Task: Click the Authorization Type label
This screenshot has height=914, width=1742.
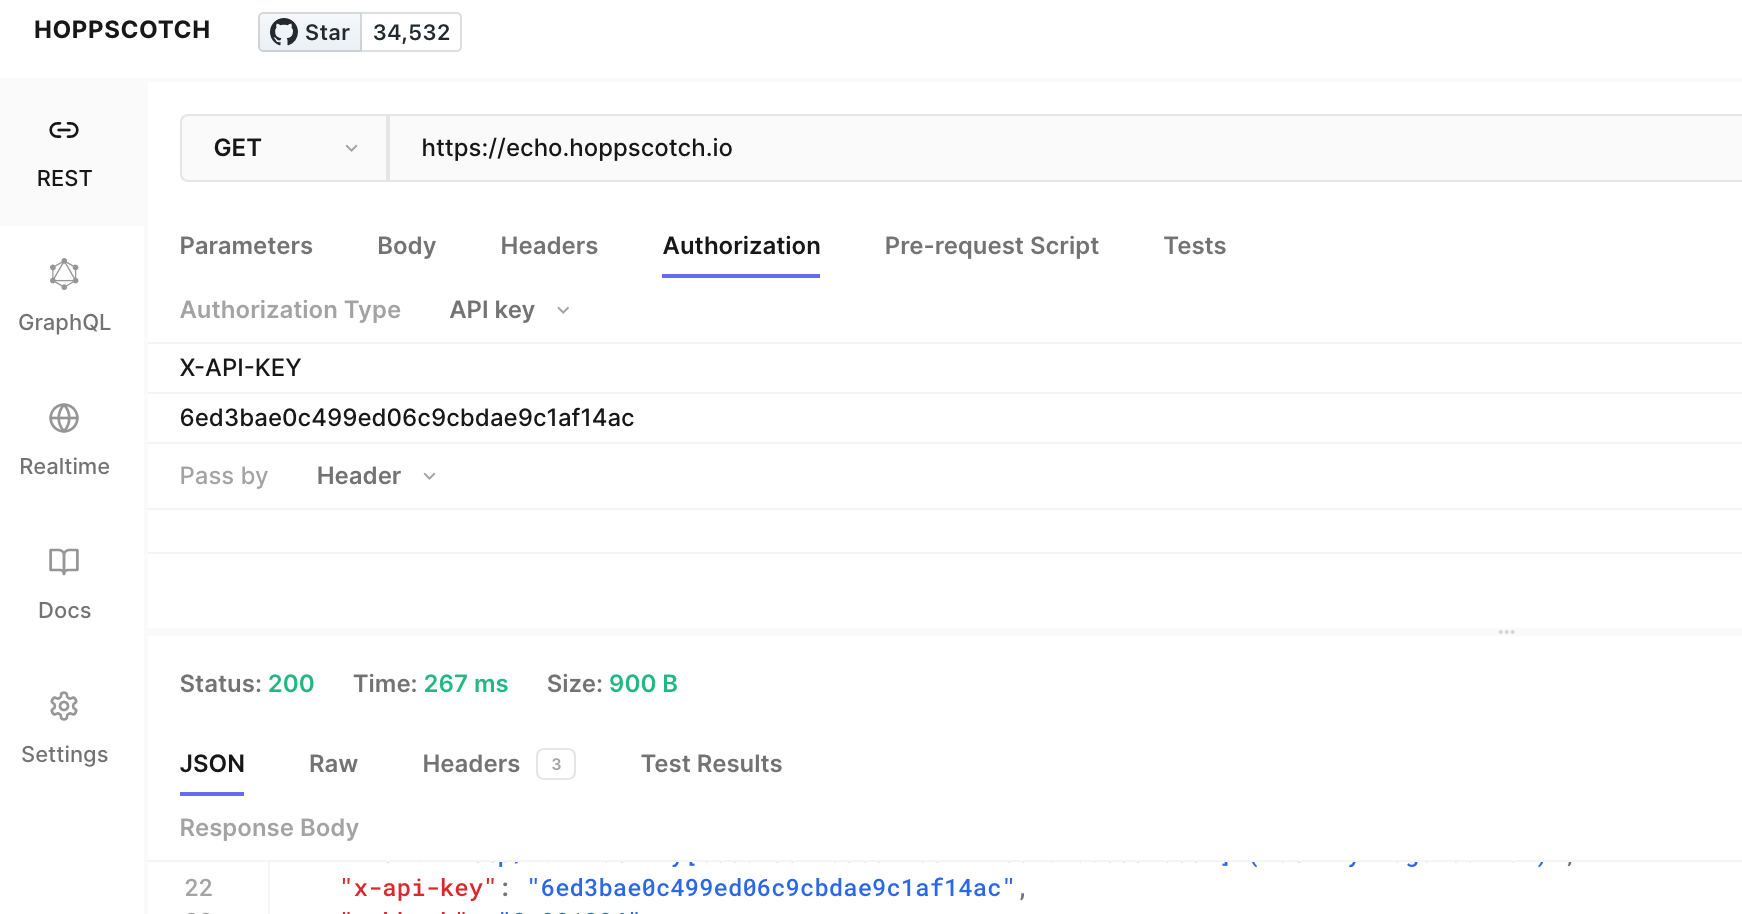Action: (x=290, y=310)
